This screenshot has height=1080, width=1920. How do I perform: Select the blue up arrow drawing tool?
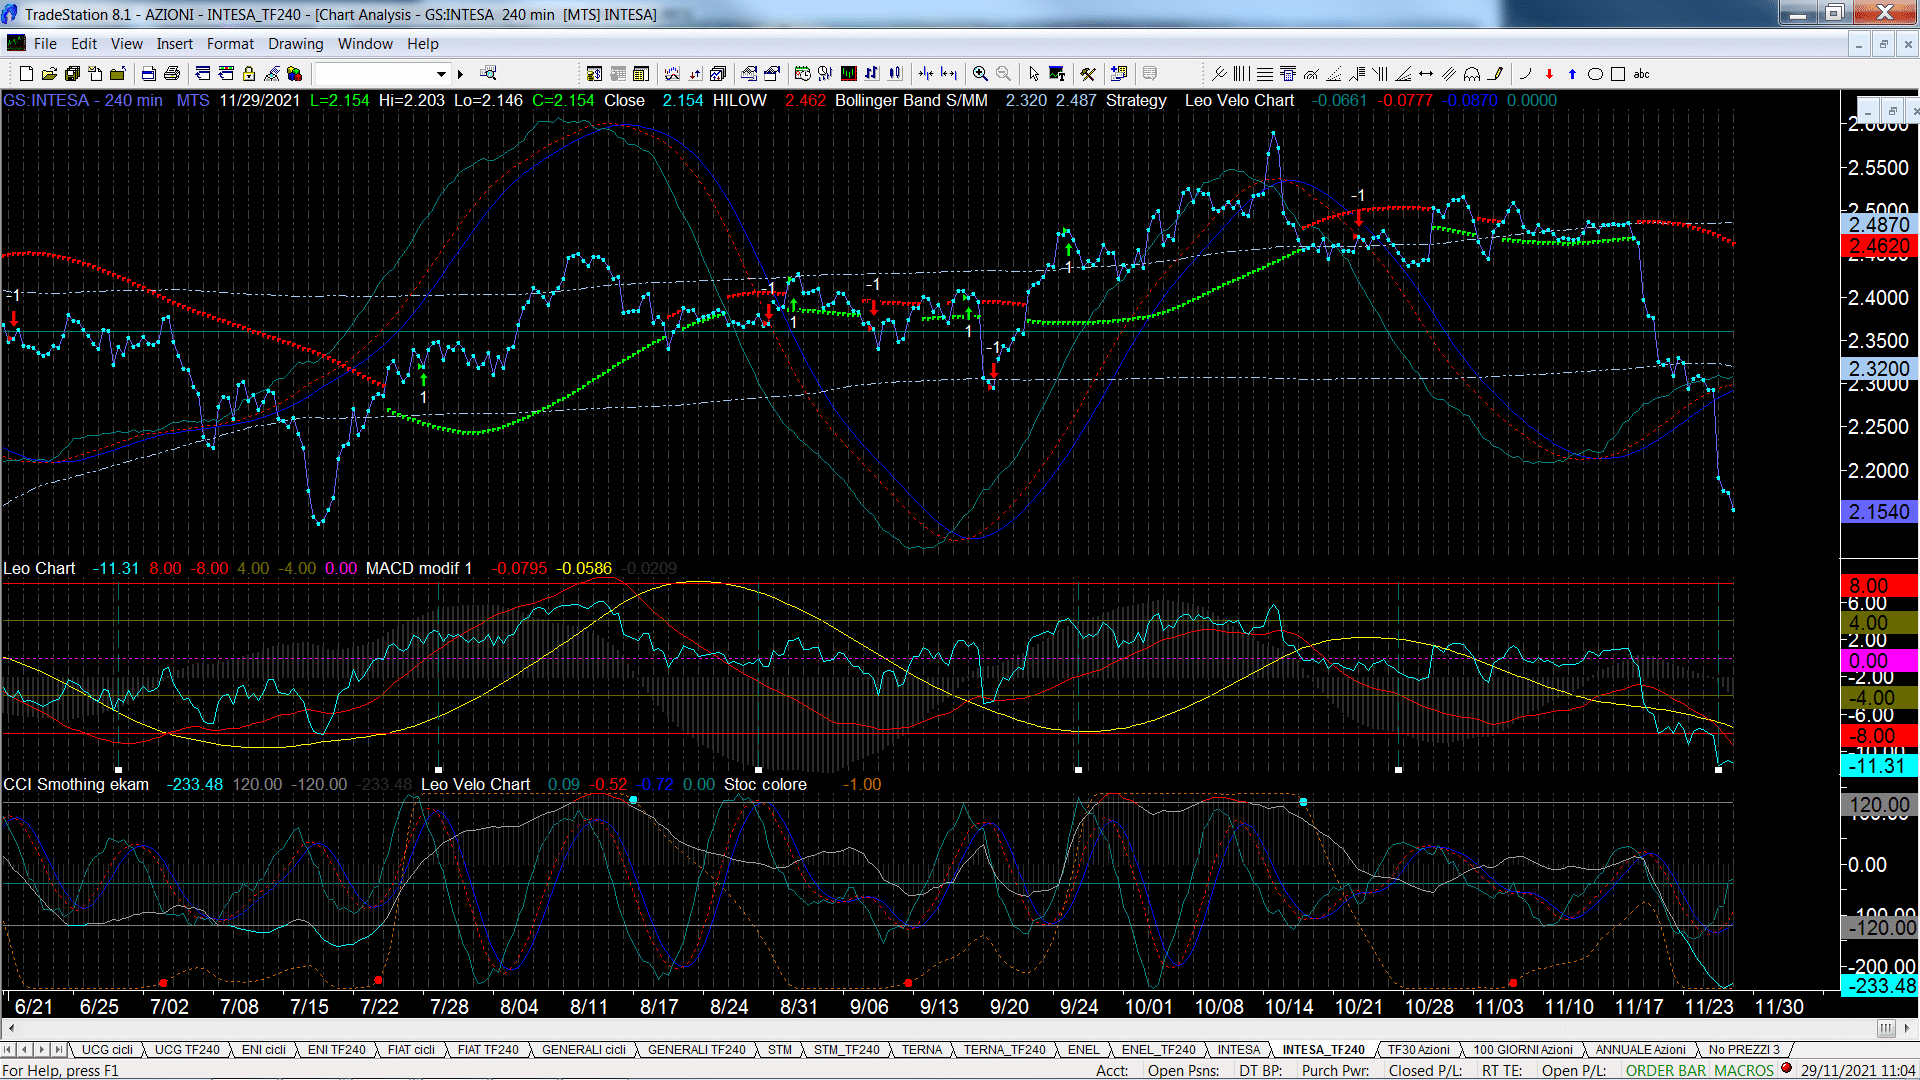[1572, 74]
